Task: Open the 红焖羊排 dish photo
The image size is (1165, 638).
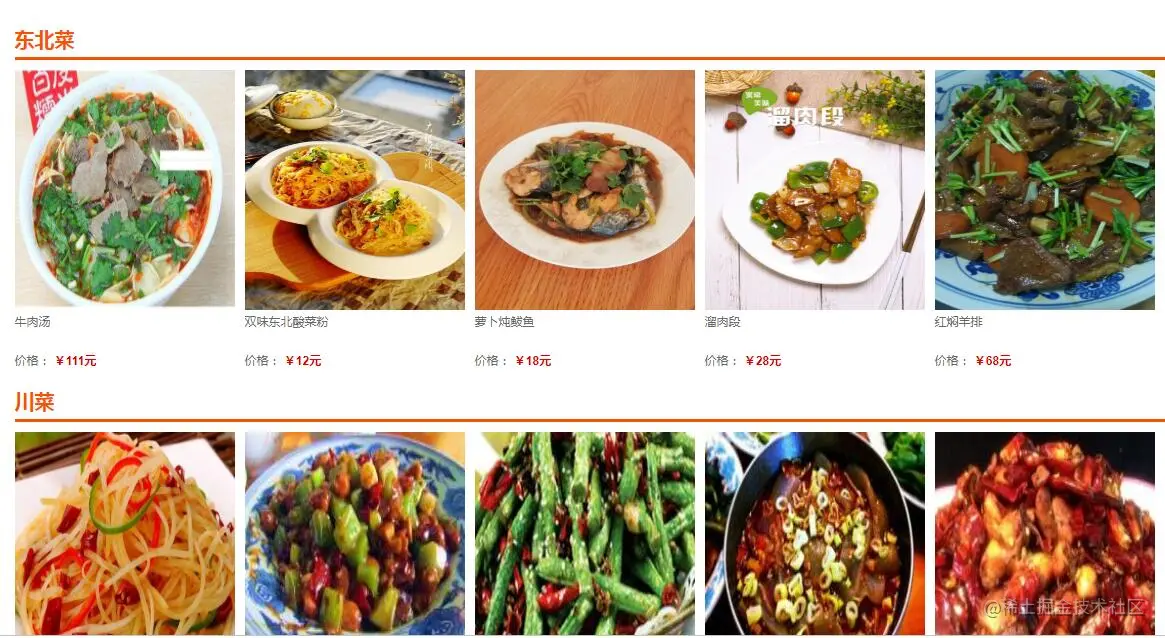Action: tap(1045, 189)
